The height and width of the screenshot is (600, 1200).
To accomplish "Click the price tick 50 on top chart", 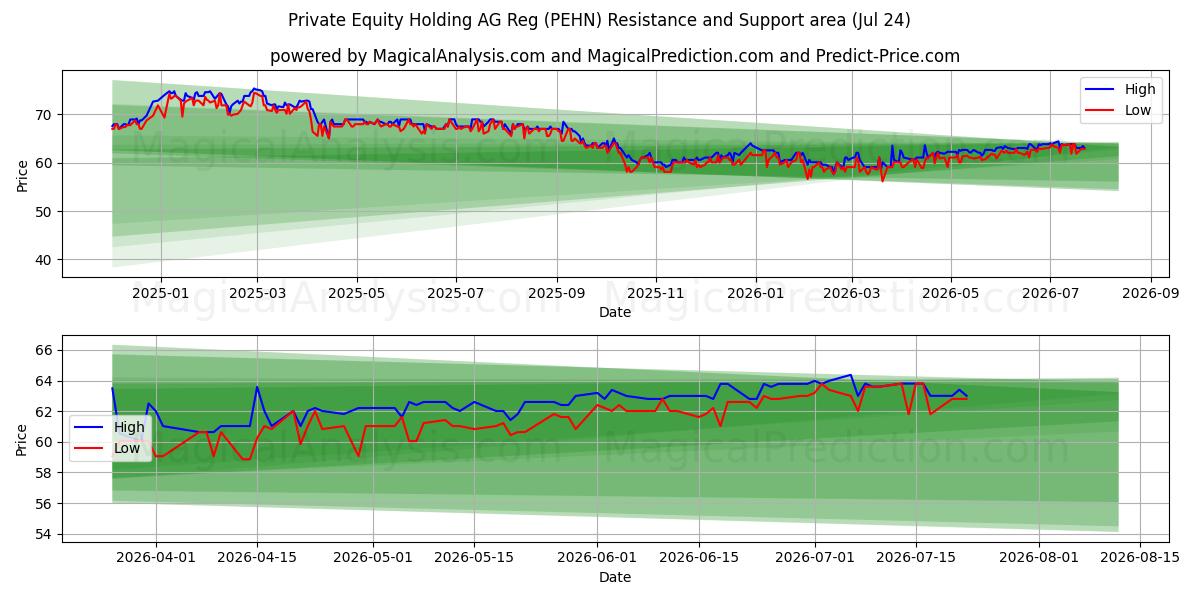I will [x=46, y=212].
